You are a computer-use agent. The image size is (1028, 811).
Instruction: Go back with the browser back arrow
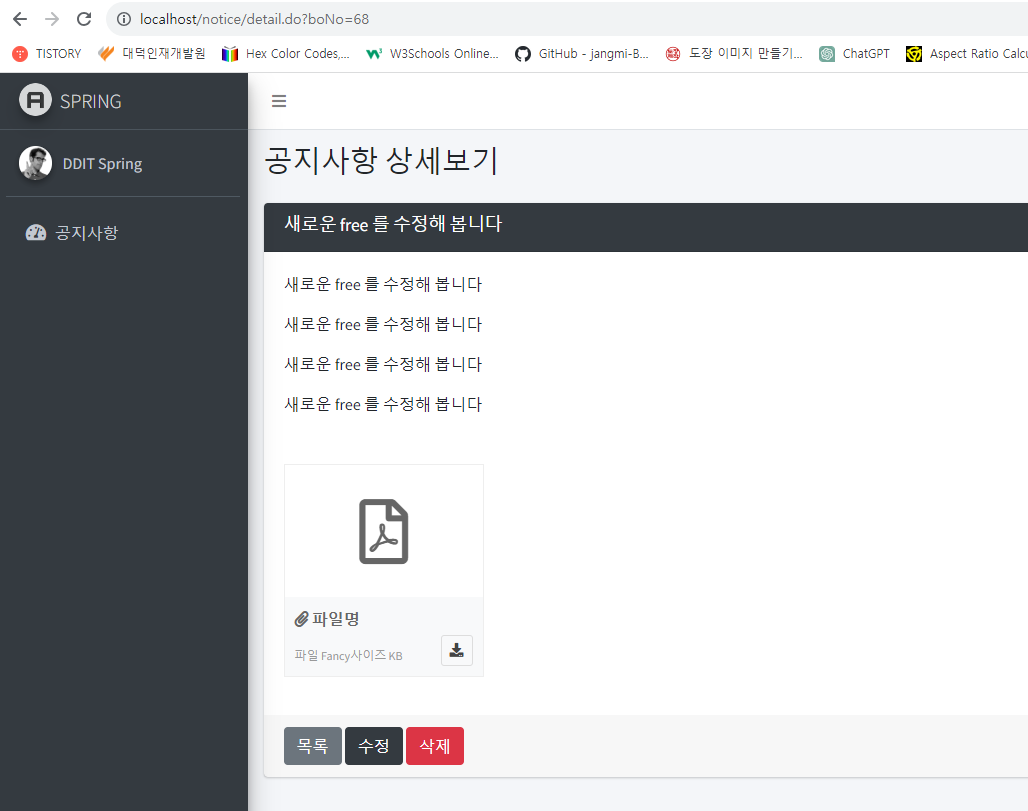coord(20,19)
